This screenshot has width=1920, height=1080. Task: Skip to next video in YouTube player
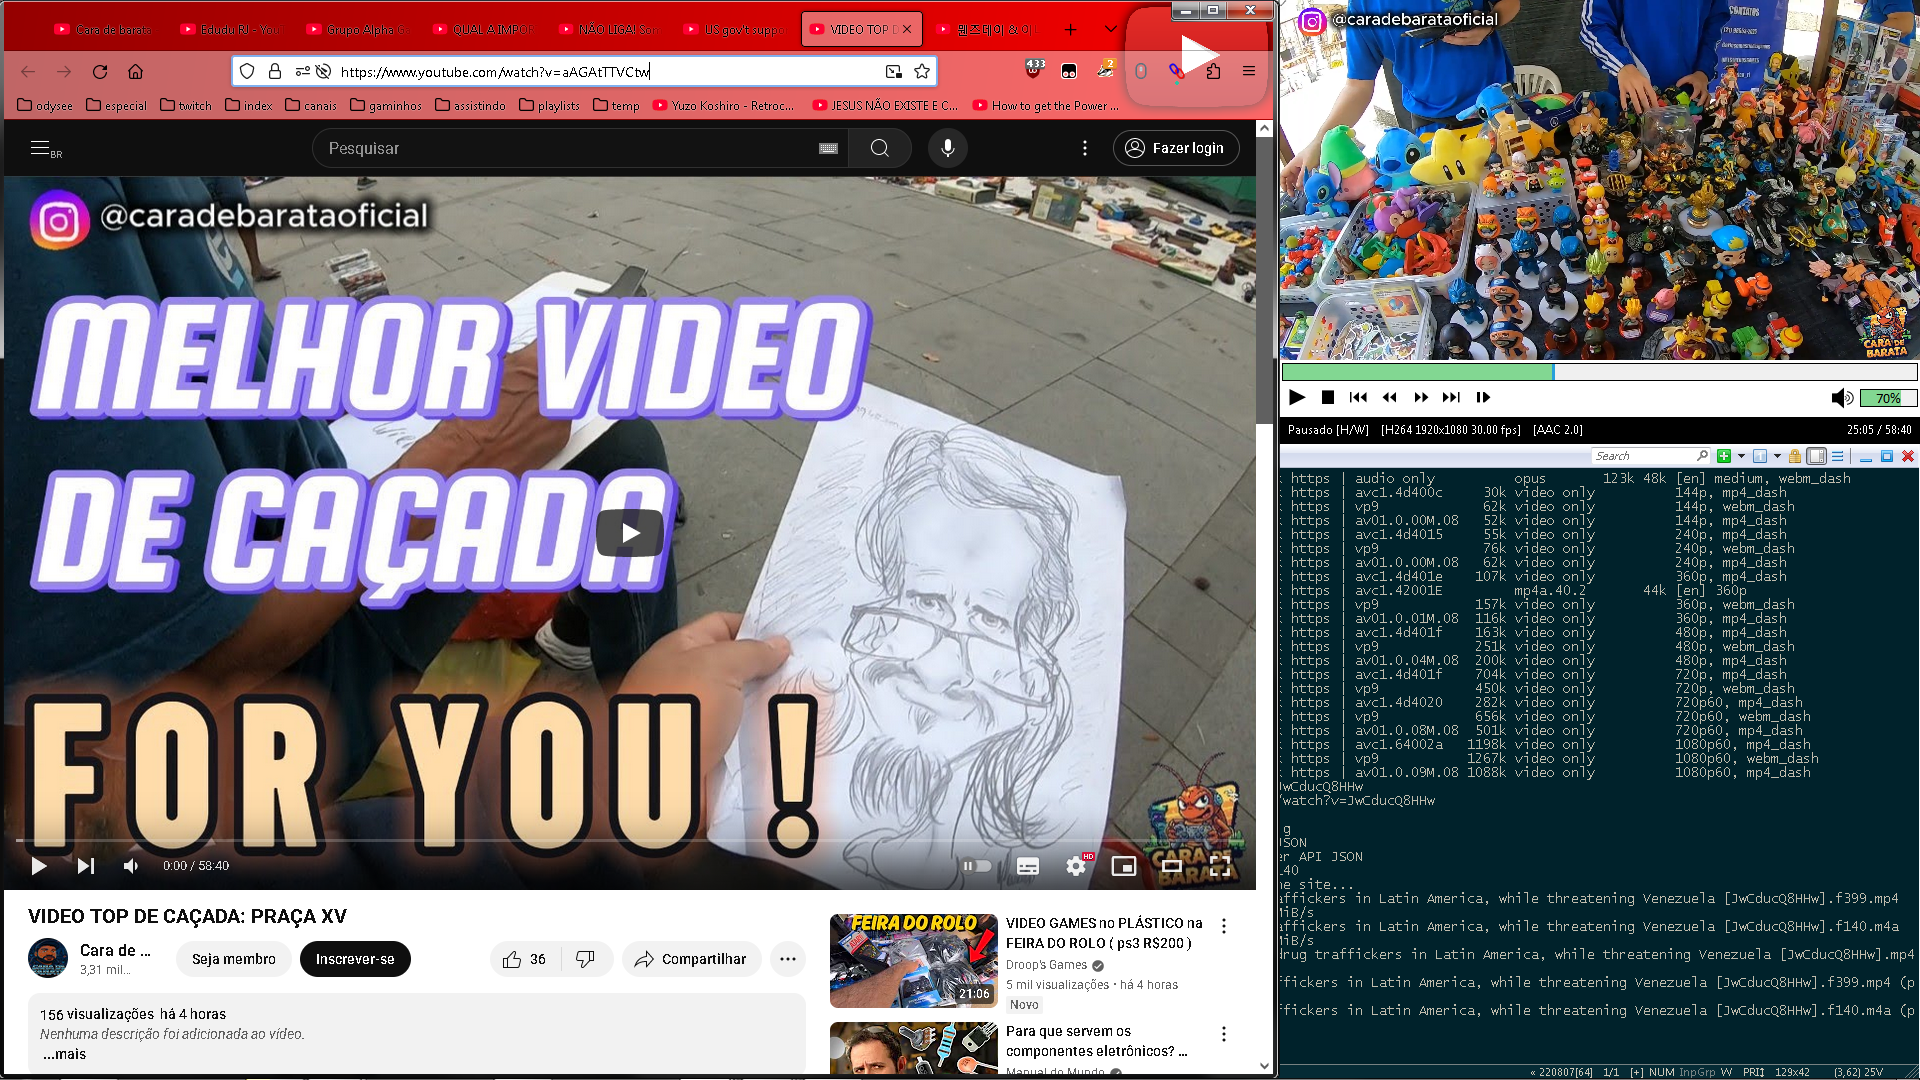pyautogui.click(x=86, y=866)
